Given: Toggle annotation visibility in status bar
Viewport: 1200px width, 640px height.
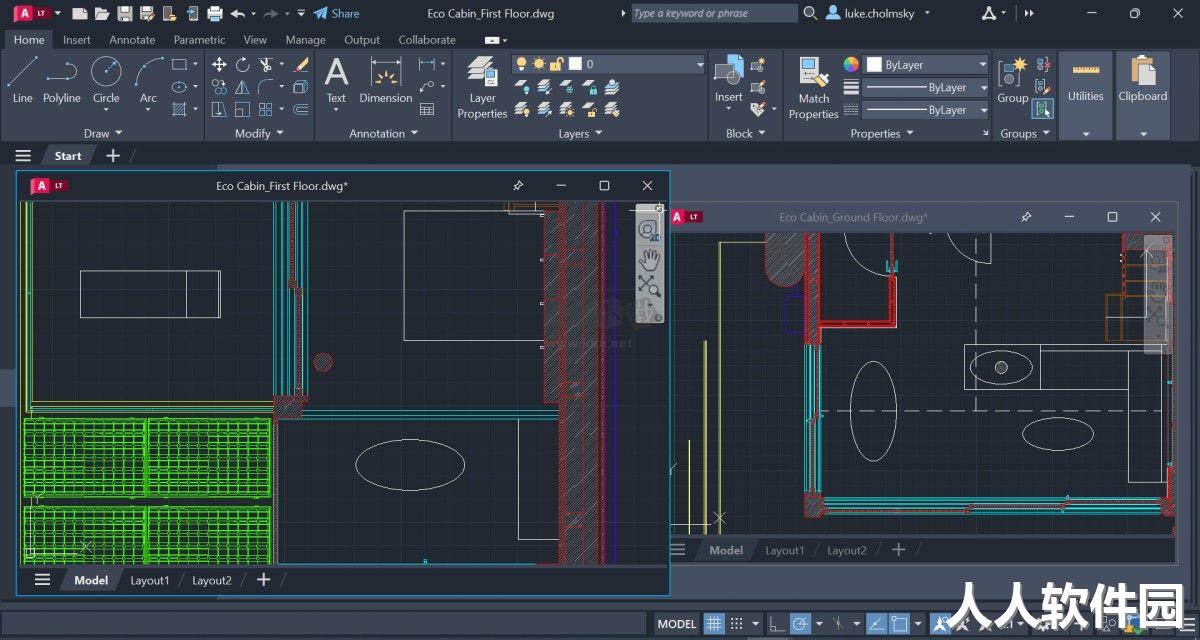Looking at the screenshot, I should coord(941,624).
